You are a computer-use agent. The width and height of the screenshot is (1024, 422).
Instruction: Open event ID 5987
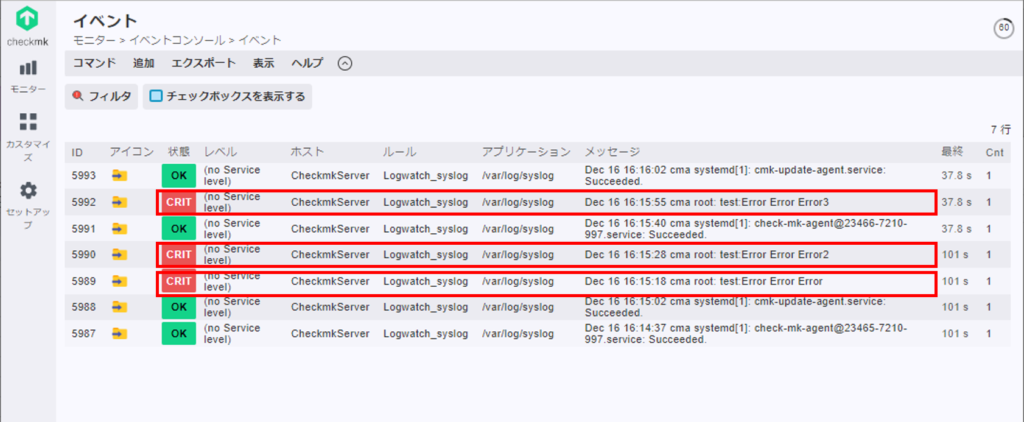coord(84,334)
